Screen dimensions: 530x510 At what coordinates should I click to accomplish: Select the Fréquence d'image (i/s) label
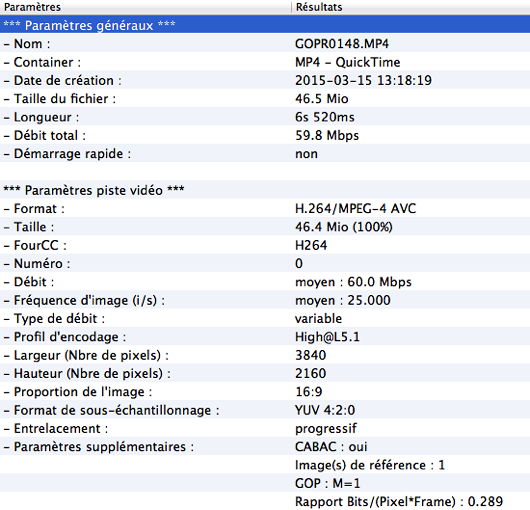(84, 300)
